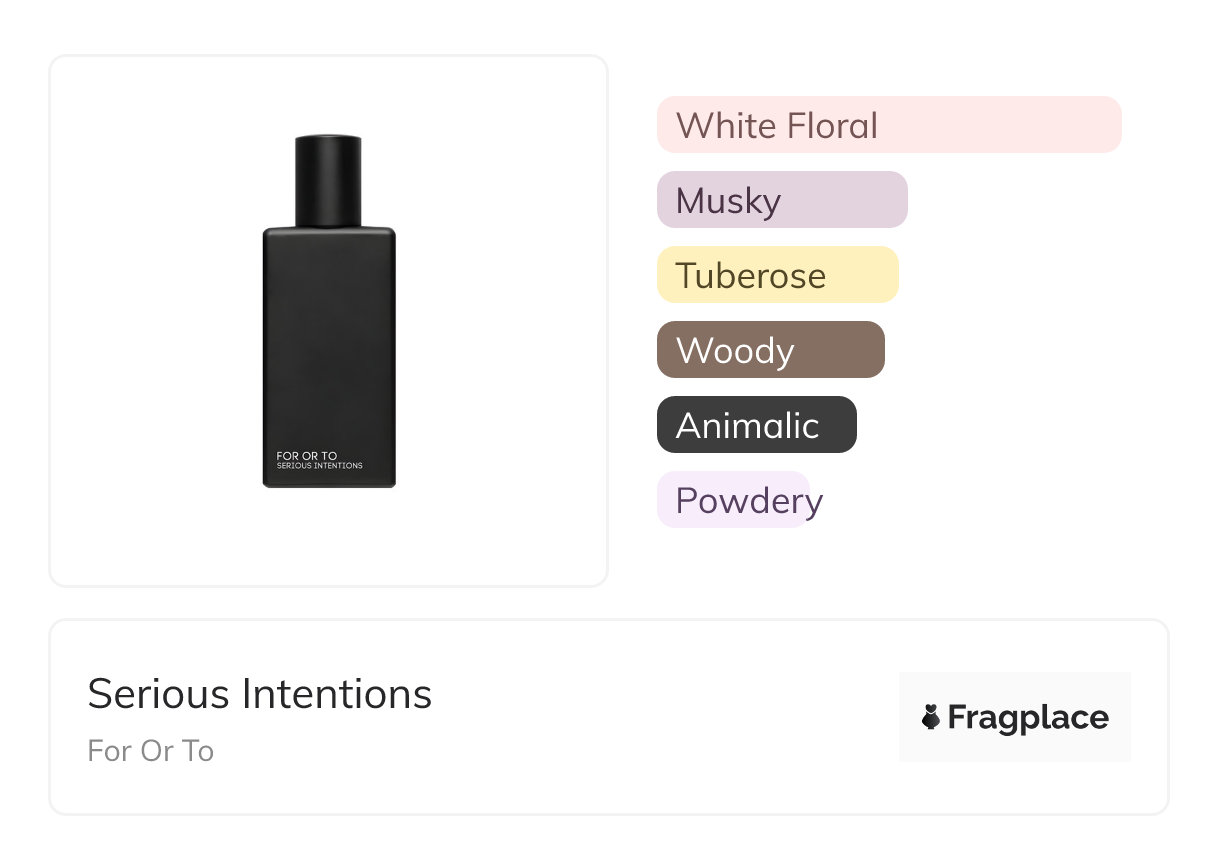Click the product image card background
The image size is (1218, 864).
pyautogui.click(x=329, y=321)
